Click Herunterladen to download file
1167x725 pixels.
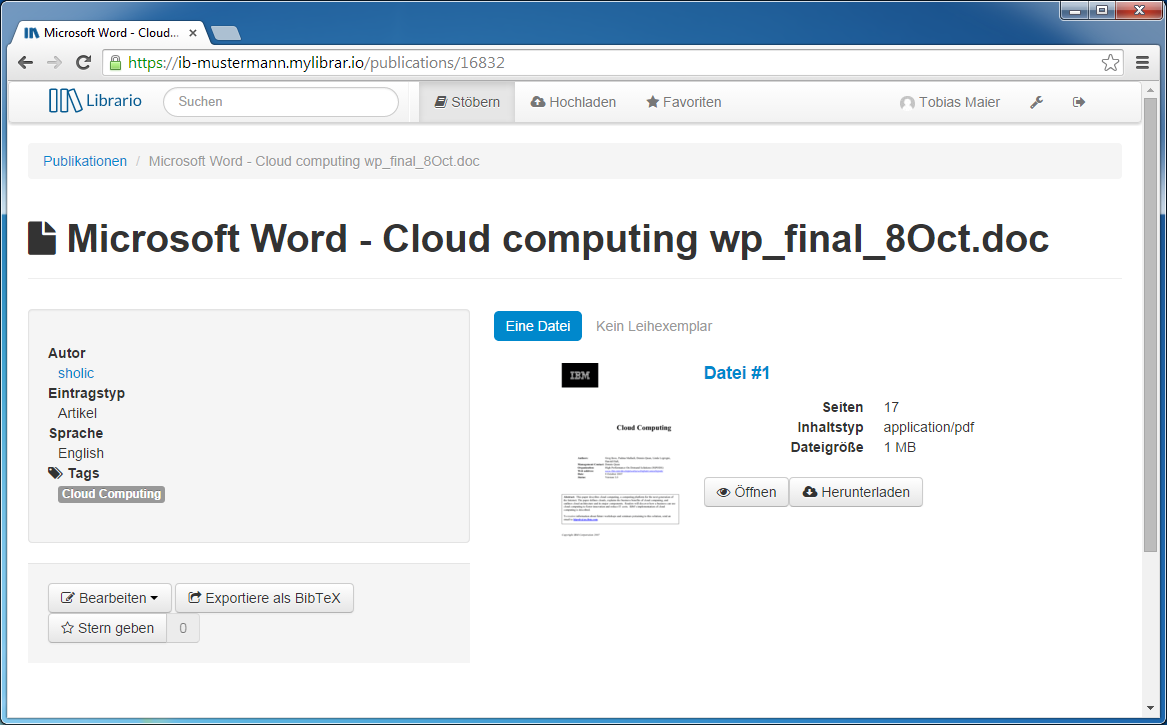[x=856, y=492]
